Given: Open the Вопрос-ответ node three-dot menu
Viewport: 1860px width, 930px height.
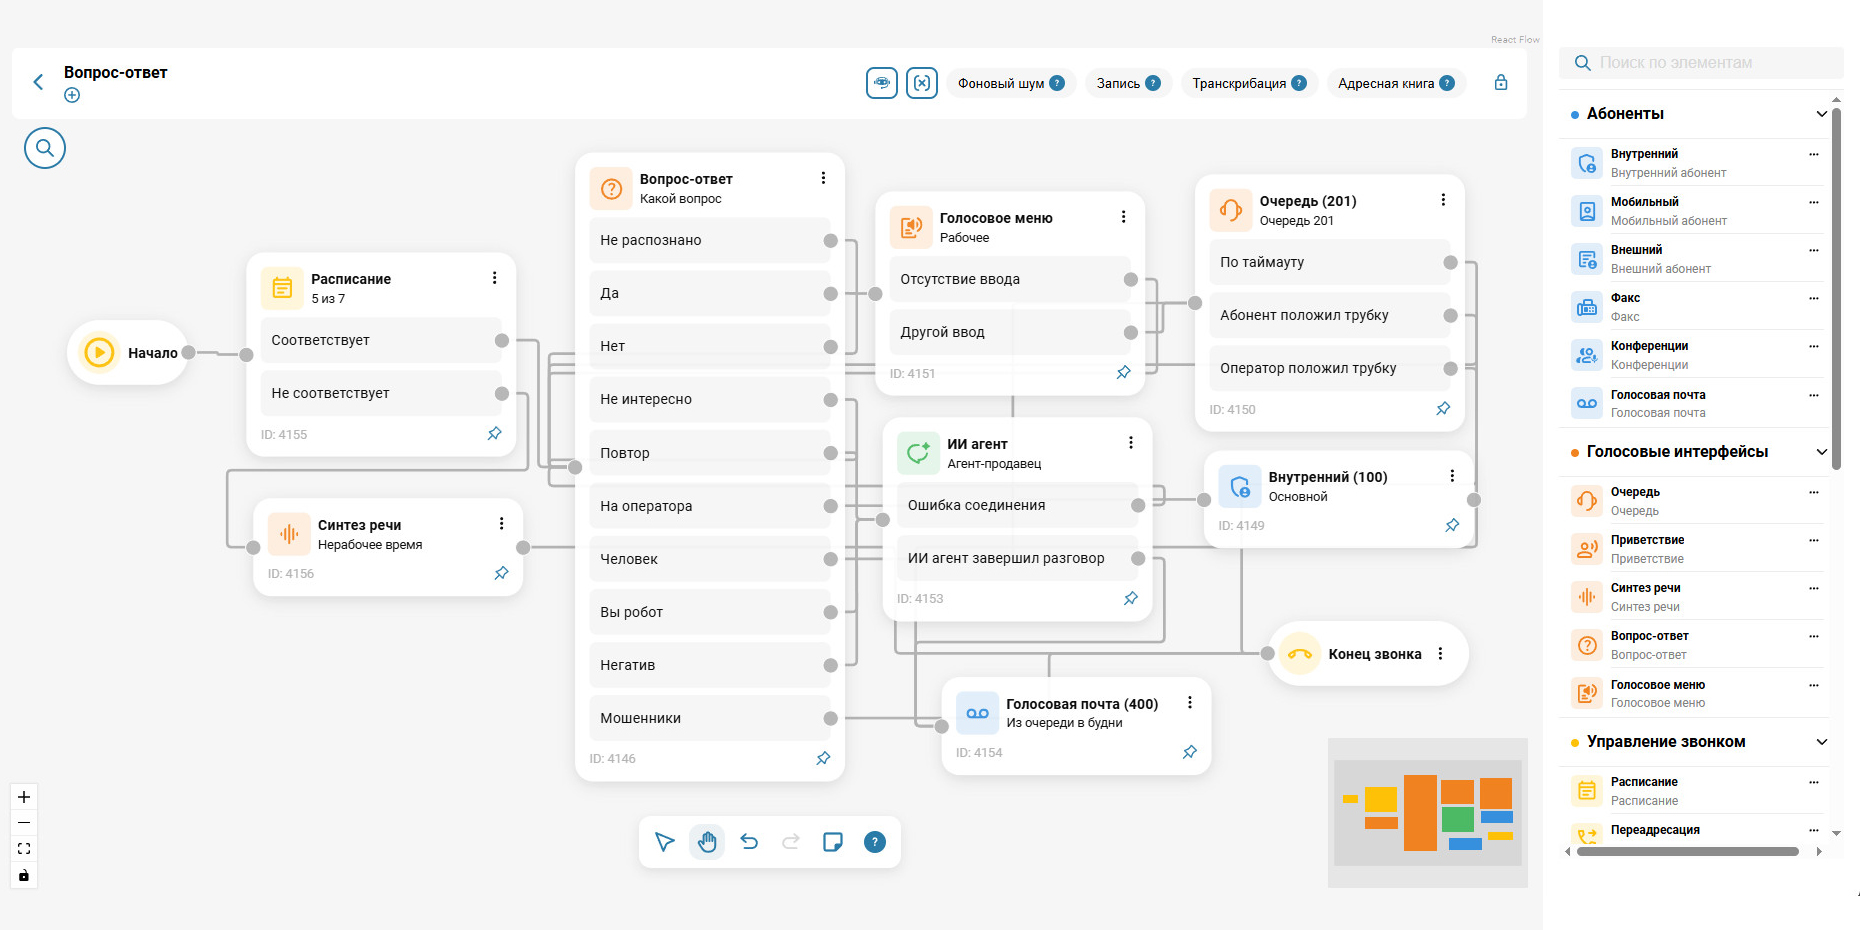Looking at the screenshot, I should click(x=823, y=178).
